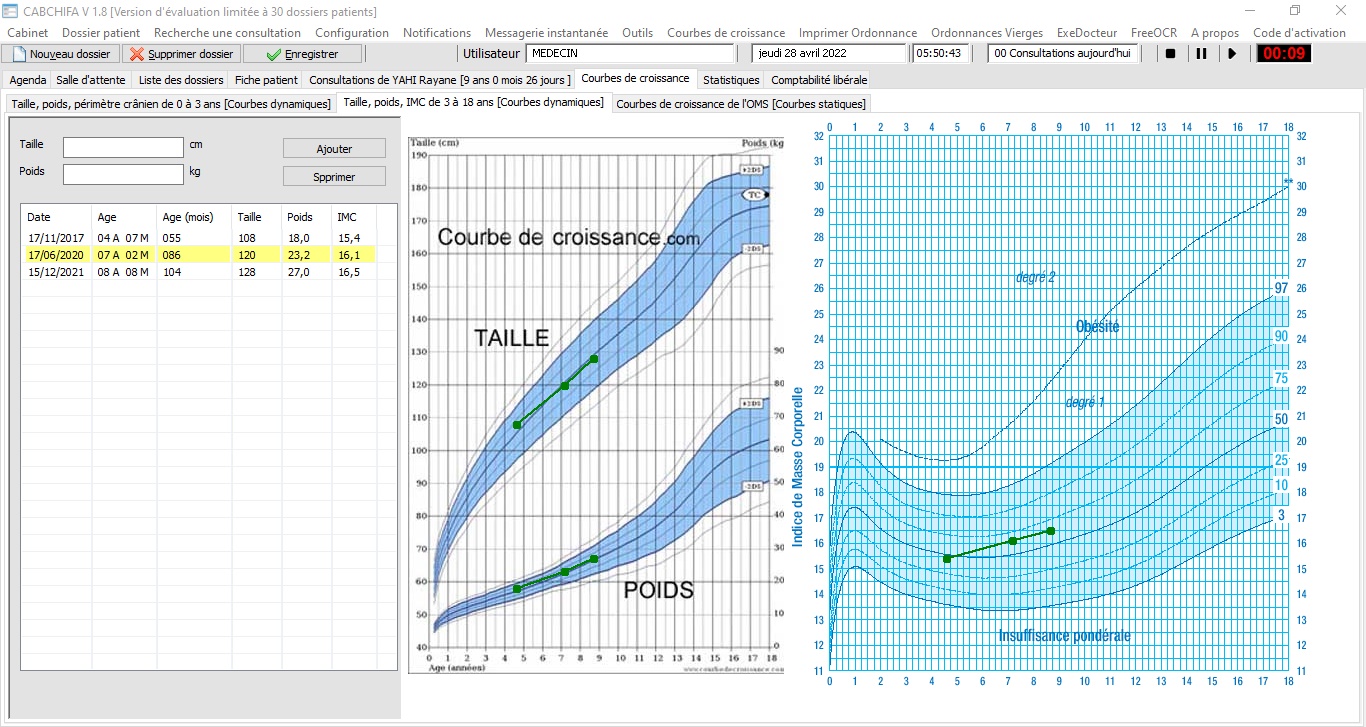Screen dimensions: 1366x727
Task: Open the Configuration menu
Action: 352,33
